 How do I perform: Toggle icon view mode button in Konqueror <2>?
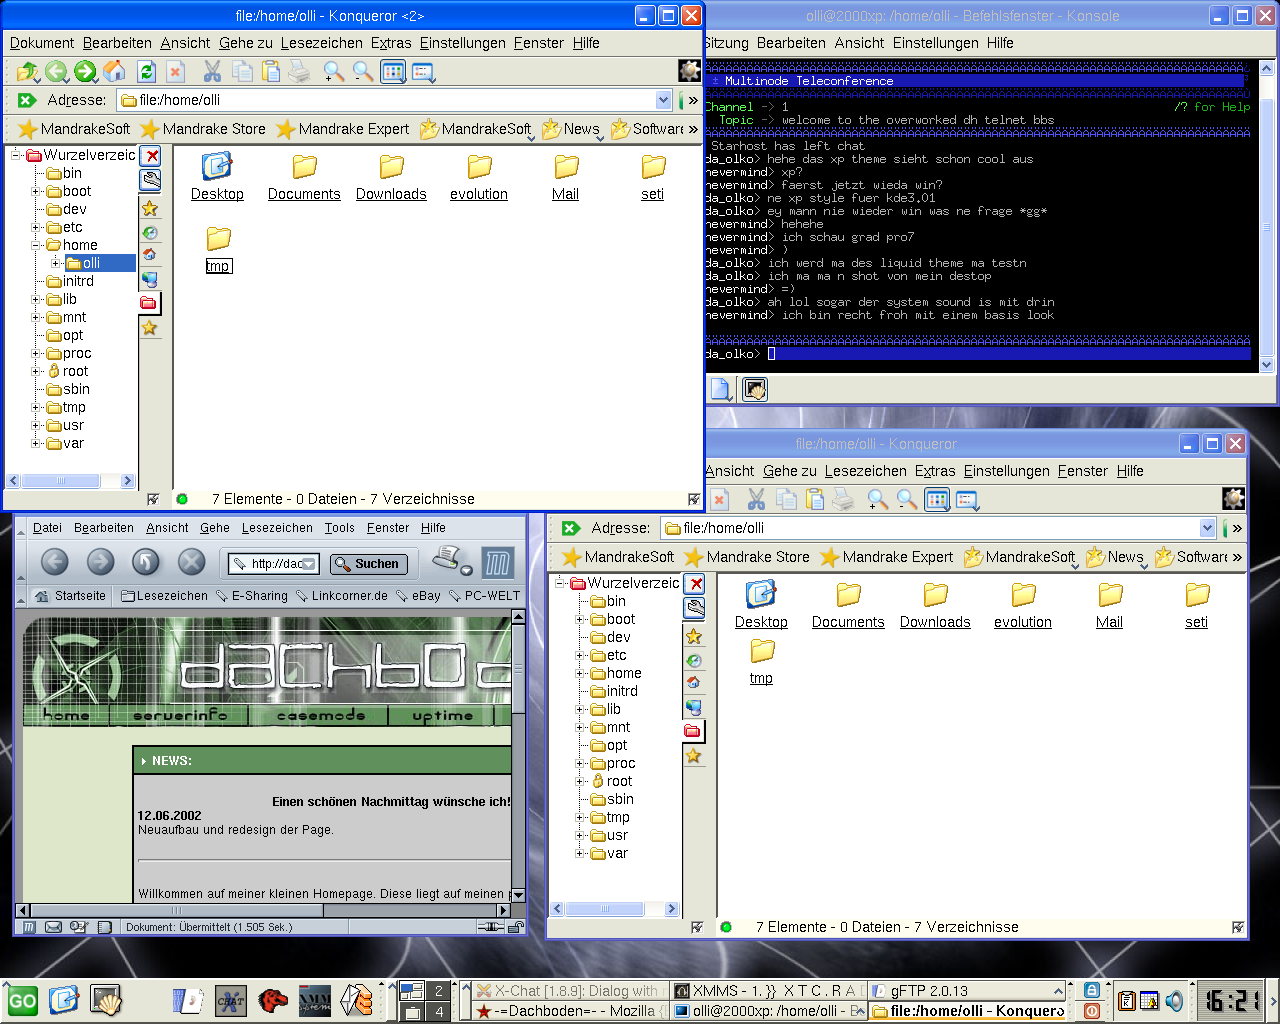[x=393, y=71]
